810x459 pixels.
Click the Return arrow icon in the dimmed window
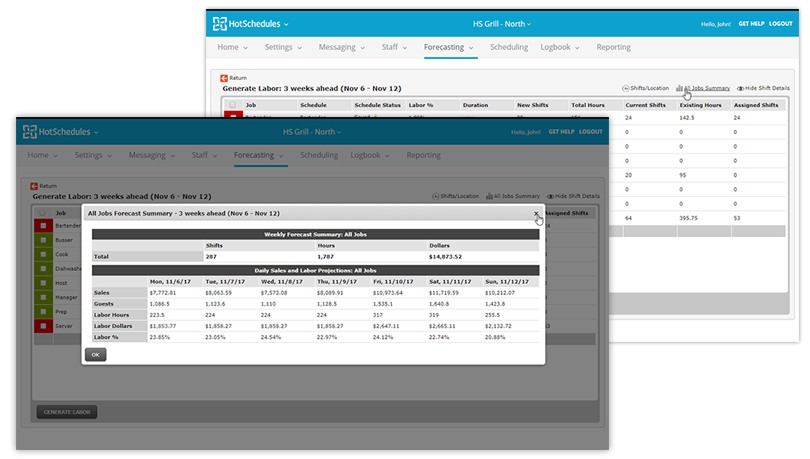coord(34,186)
